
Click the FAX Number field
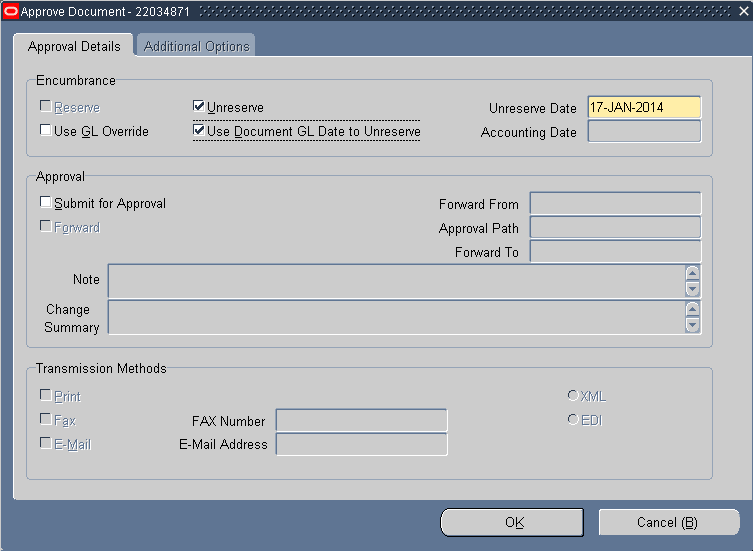click(x=362, y=420)
